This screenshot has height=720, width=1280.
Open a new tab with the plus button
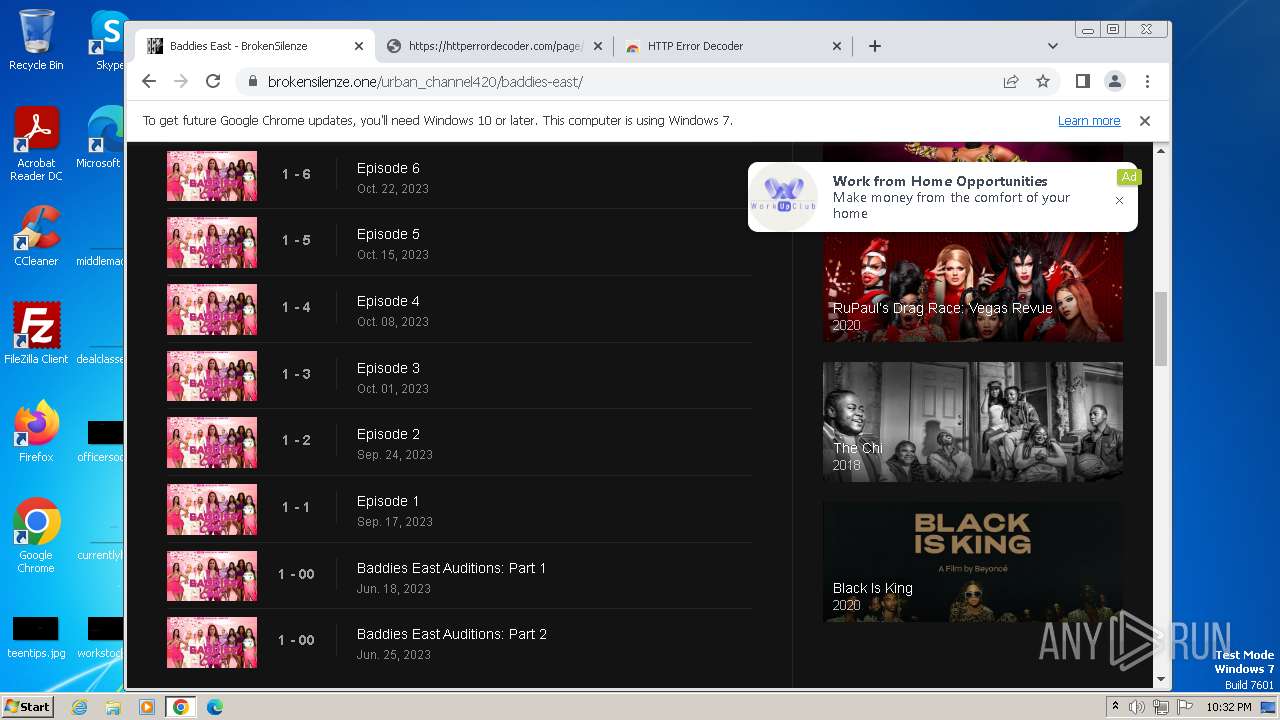click(875, 46)
